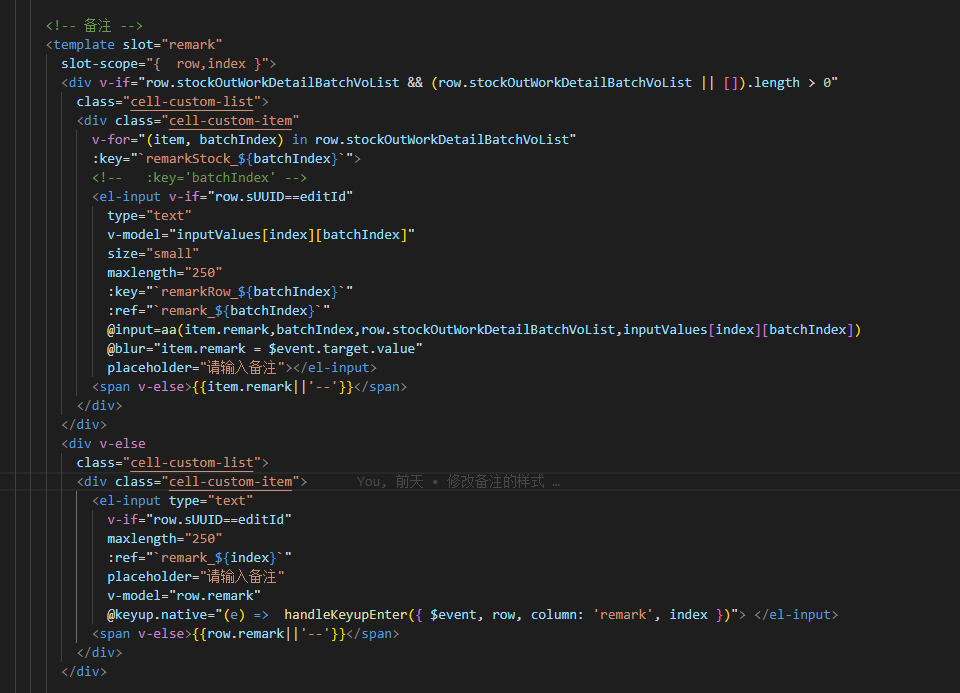Click size="small" attribute line
The image size is (960, 693).
click(x=153, y=253)
